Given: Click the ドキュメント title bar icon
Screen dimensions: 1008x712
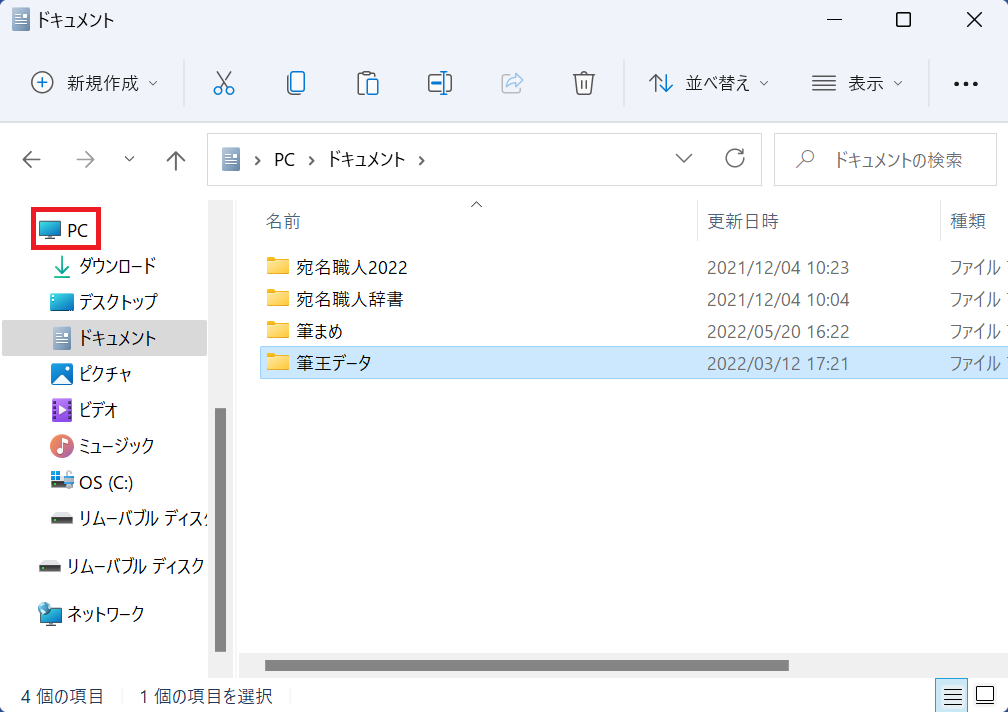Looking at the screenshot, I should (21, 19).
